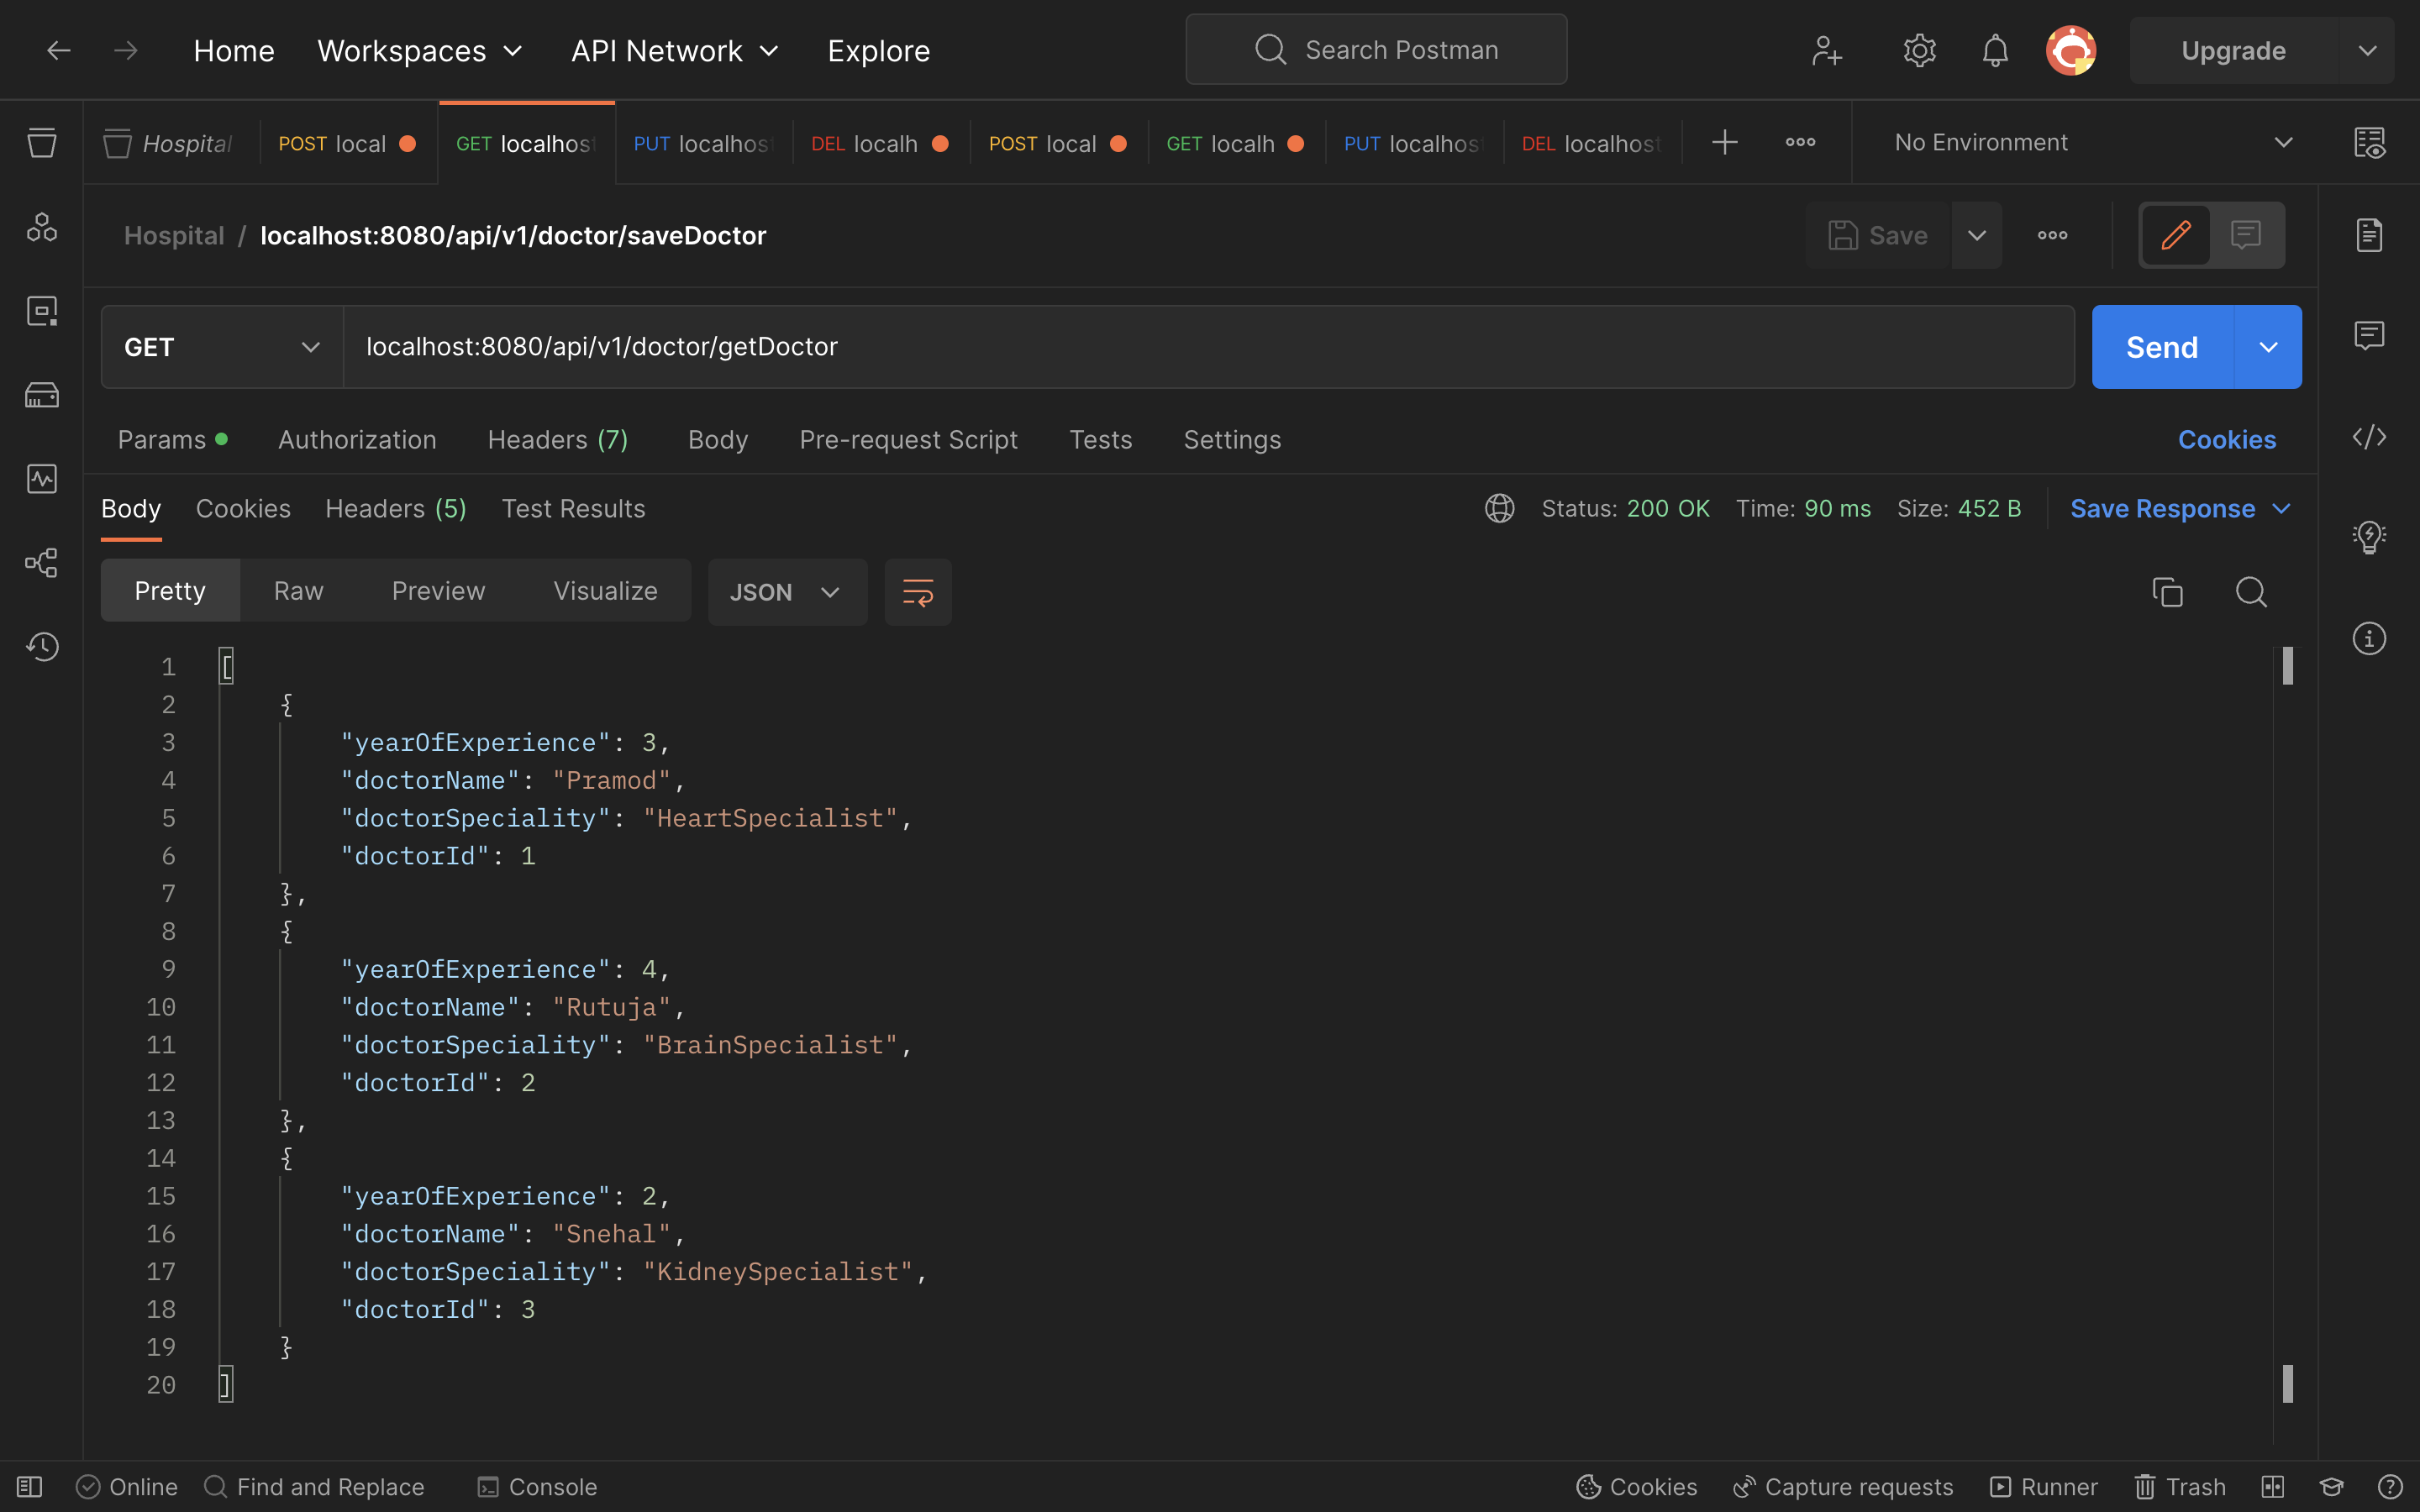Viewport: 2420px width, 1512px height.
Task: Toggle two-pane layout in status bar
Action: coord(2273,1487)
